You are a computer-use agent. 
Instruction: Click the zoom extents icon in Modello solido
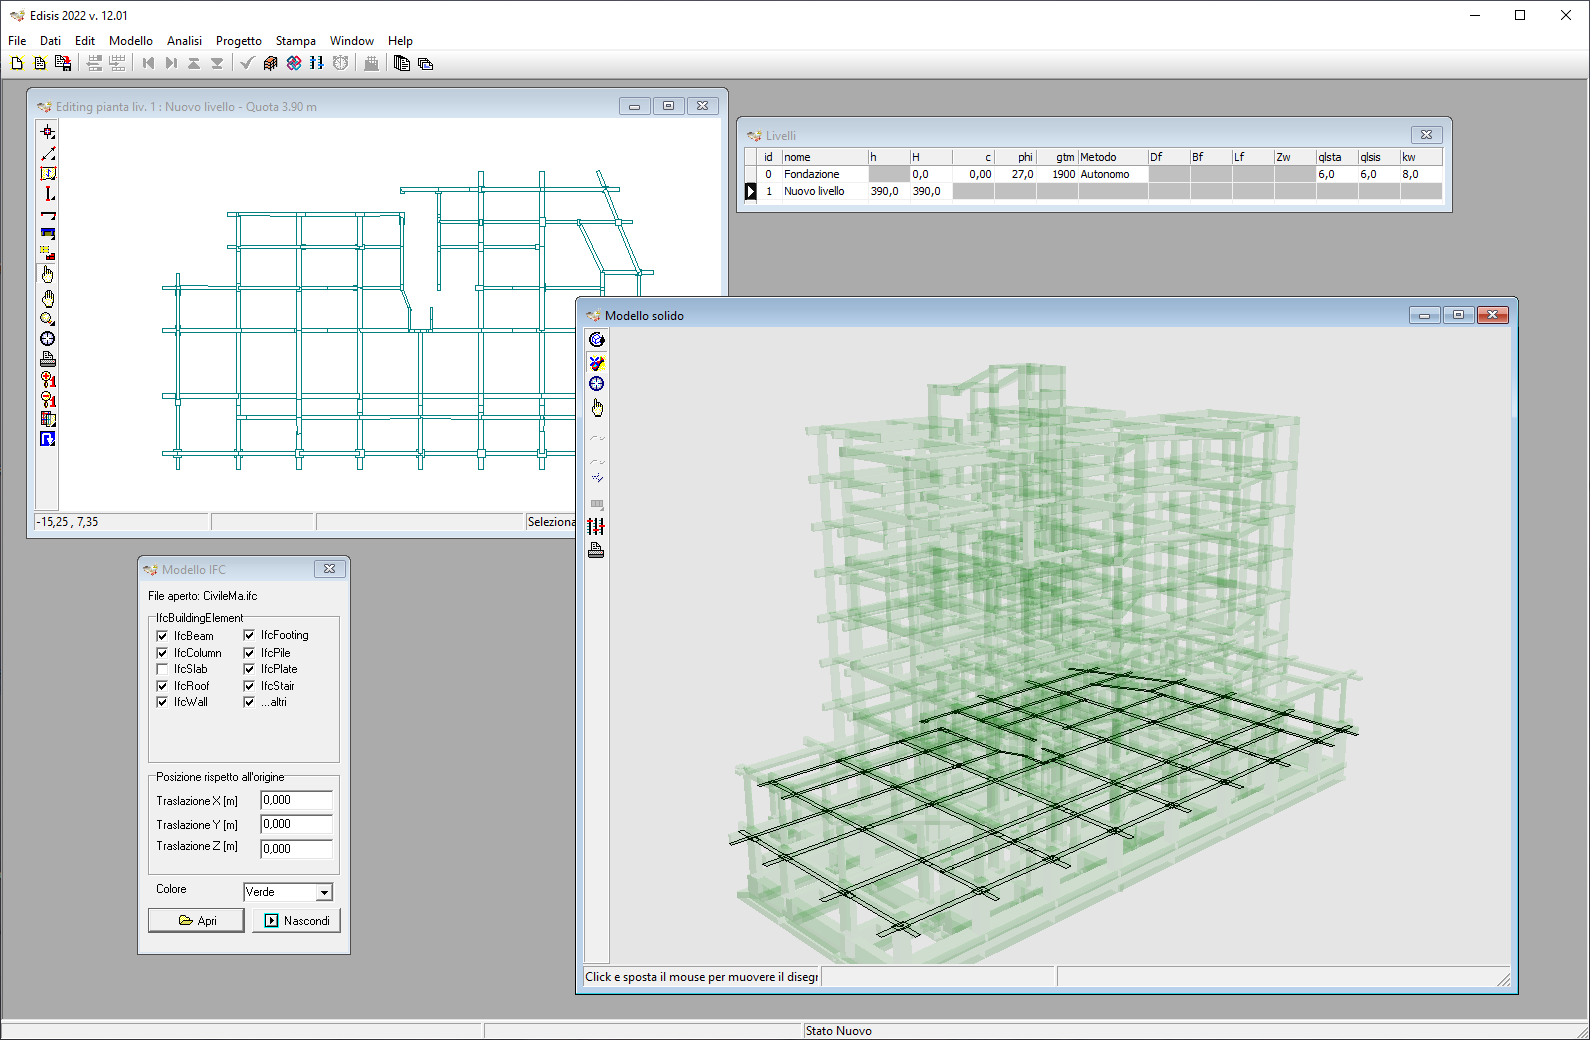coord(597,384)
